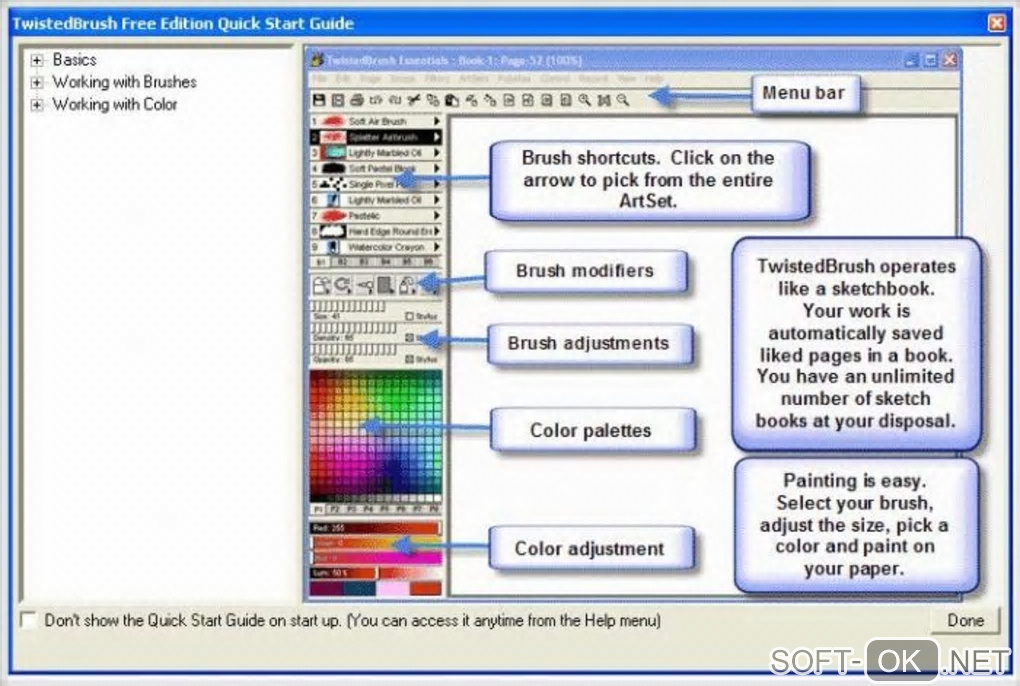Expand the Basics tree node

tap(37, 60)
